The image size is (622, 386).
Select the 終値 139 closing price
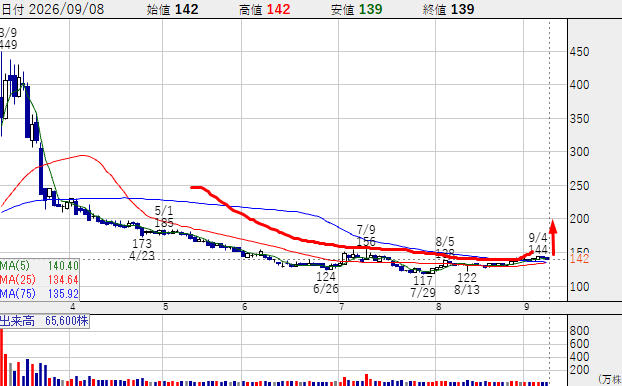[x=449, y=9]
